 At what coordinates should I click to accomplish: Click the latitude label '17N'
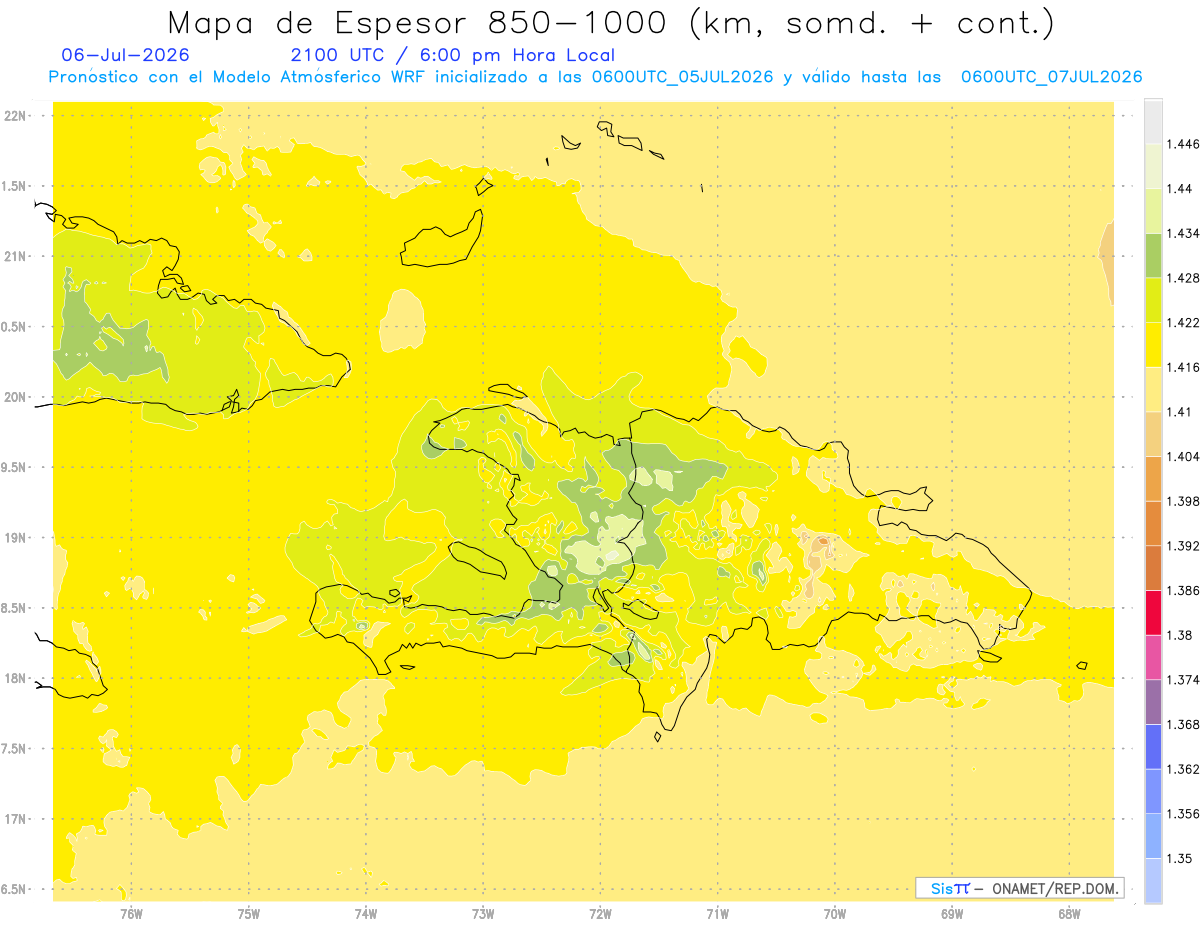[x=17, y=819]
